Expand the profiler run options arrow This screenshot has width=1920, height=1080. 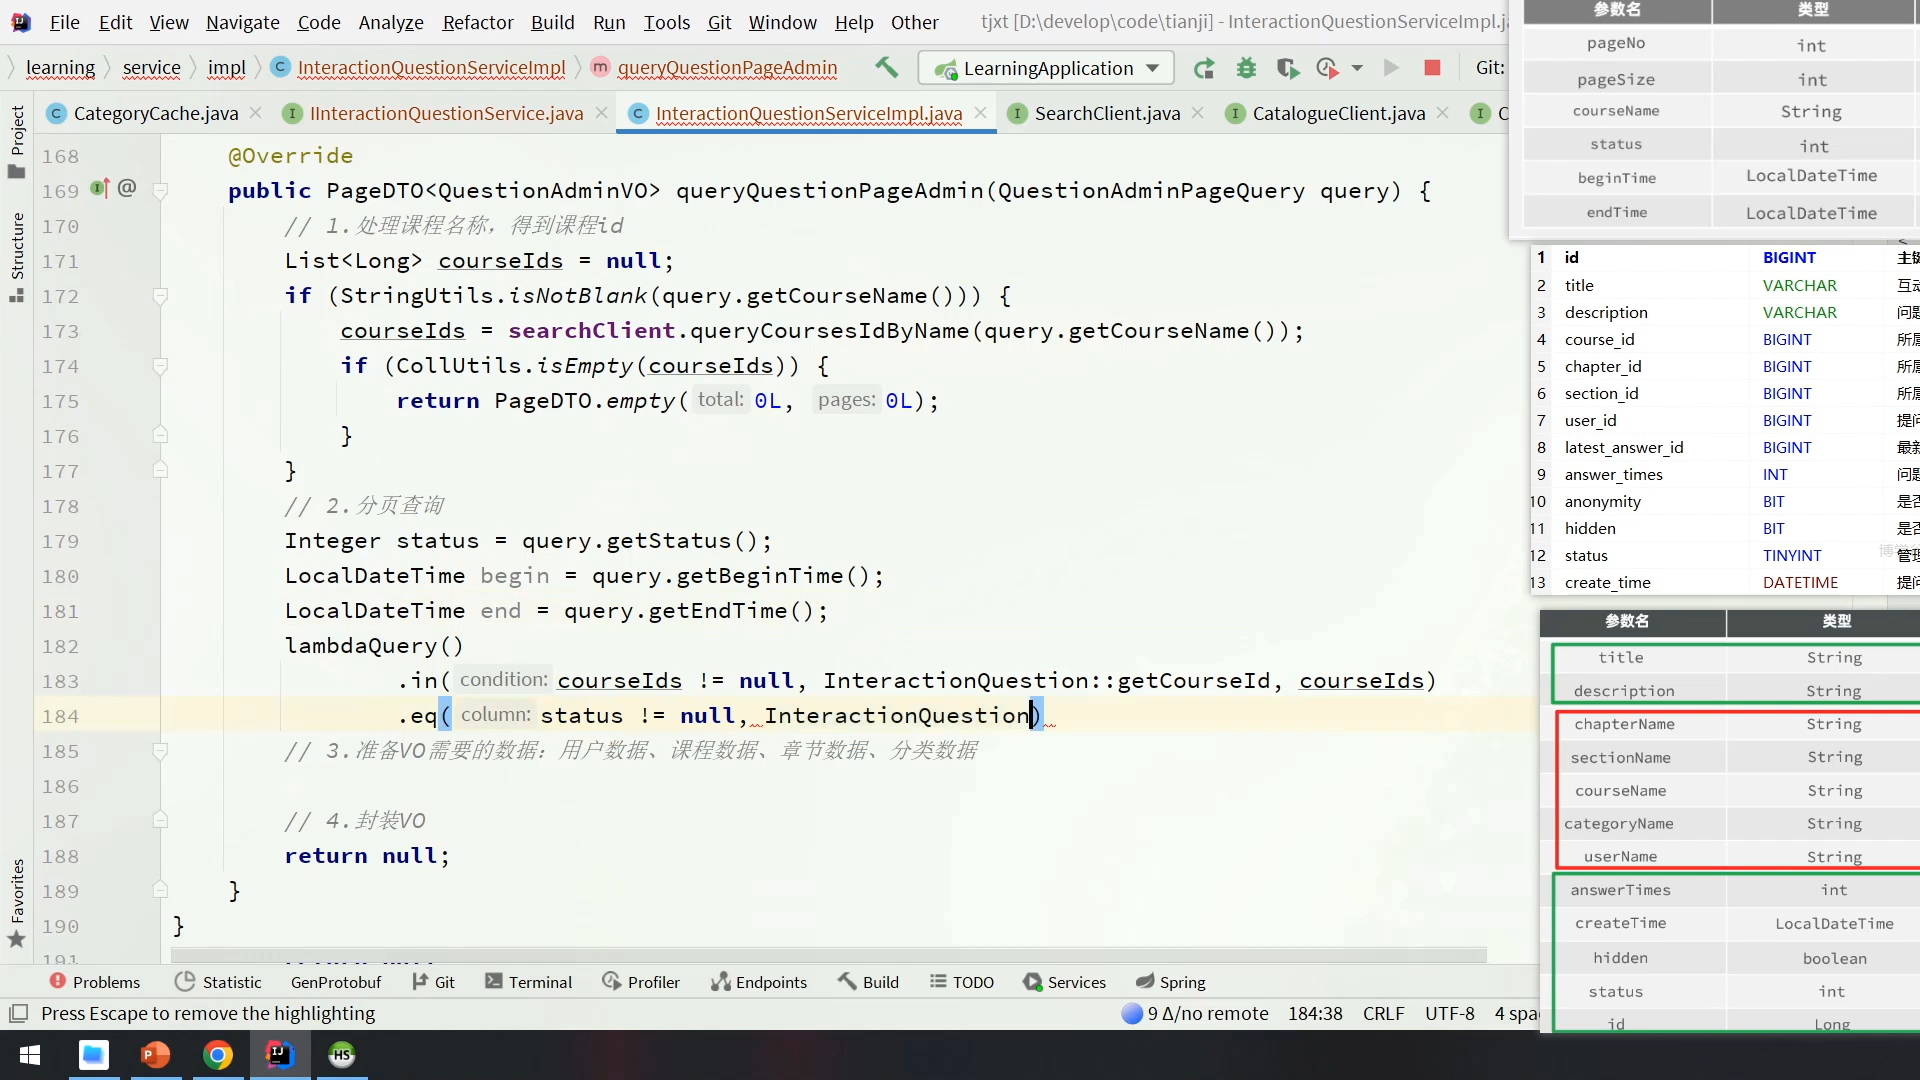tap(1357, 68)
